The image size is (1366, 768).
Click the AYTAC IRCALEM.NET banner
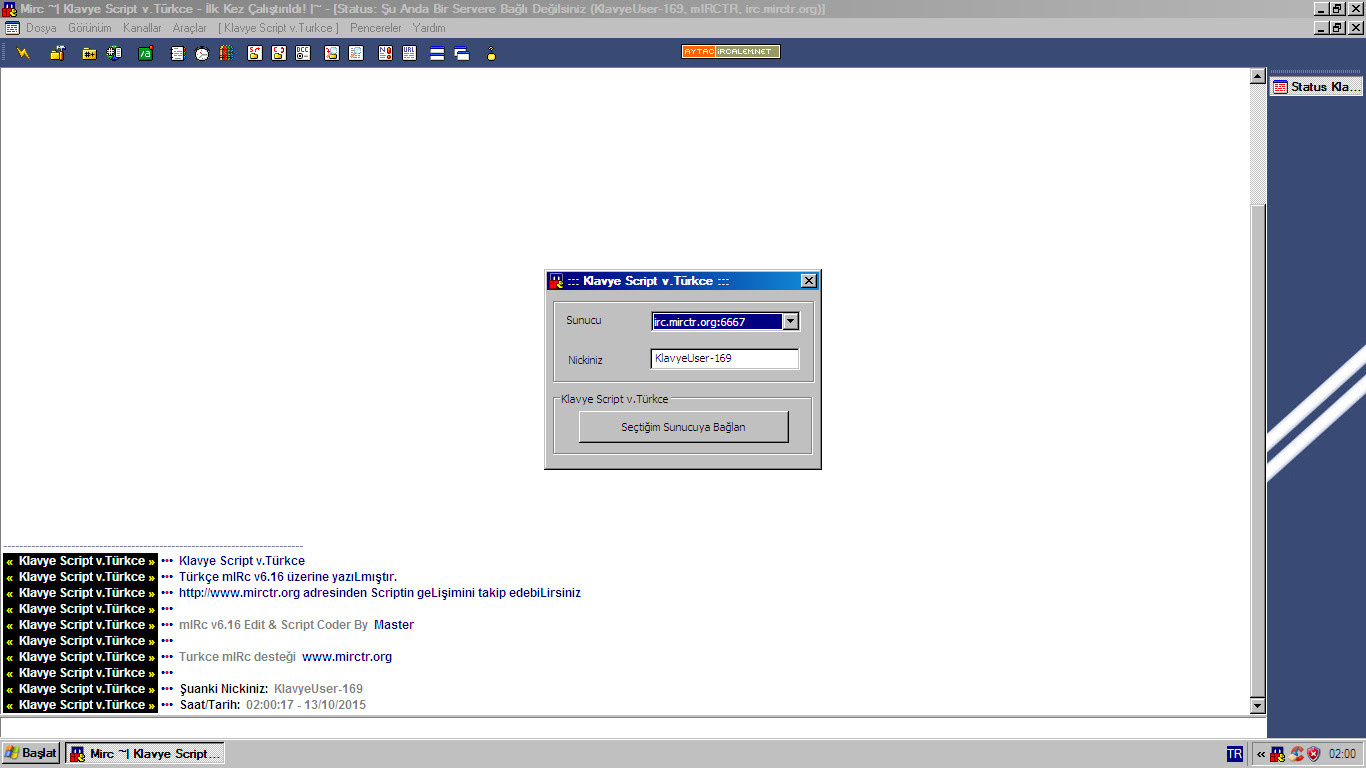point(731,51)
